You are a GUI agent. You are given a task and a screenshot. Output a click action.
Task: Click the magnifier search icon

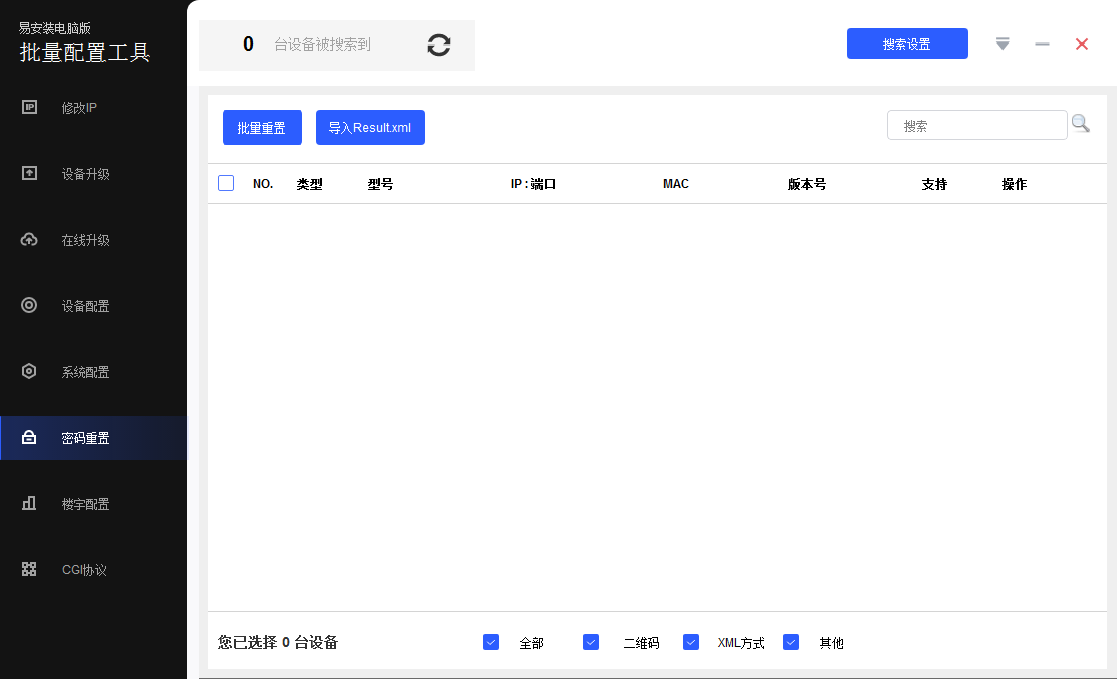click(1081, 124)
